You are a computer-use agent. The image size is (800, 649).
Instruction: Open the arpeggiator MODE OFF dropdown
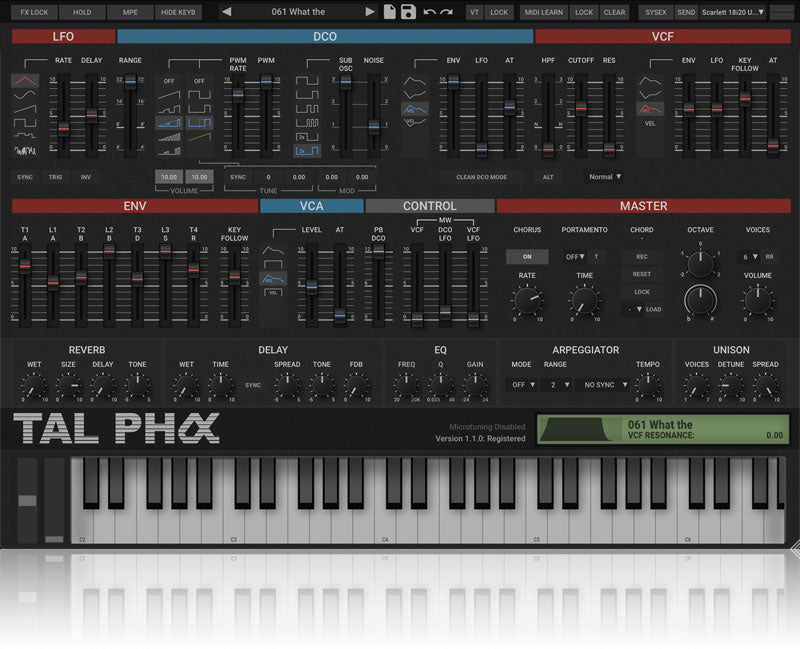[x=523, y=384]
